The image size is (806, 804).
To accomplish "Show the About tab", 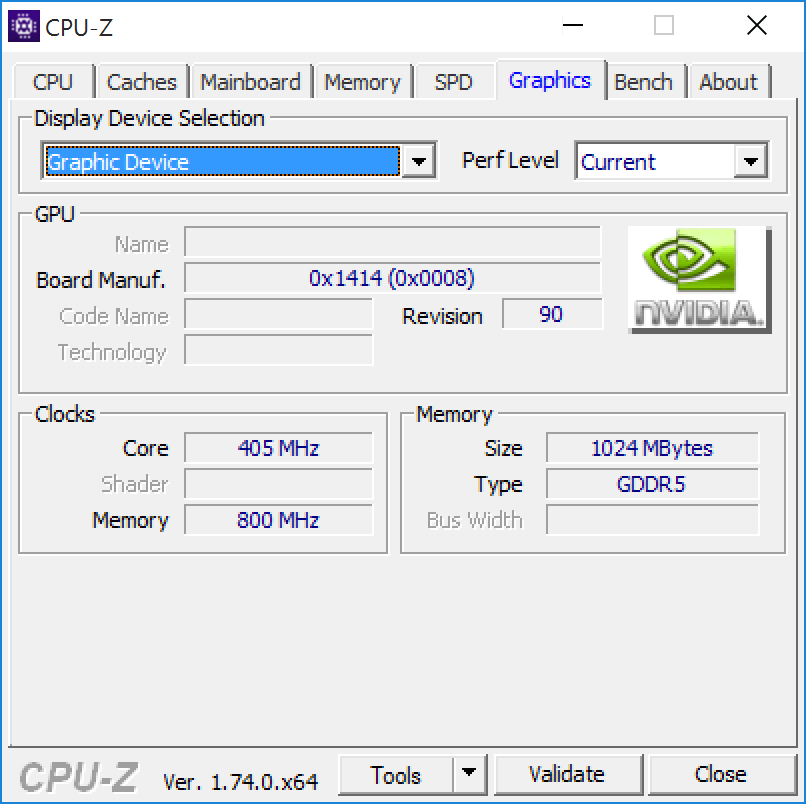I will click(x=729, y=82).
